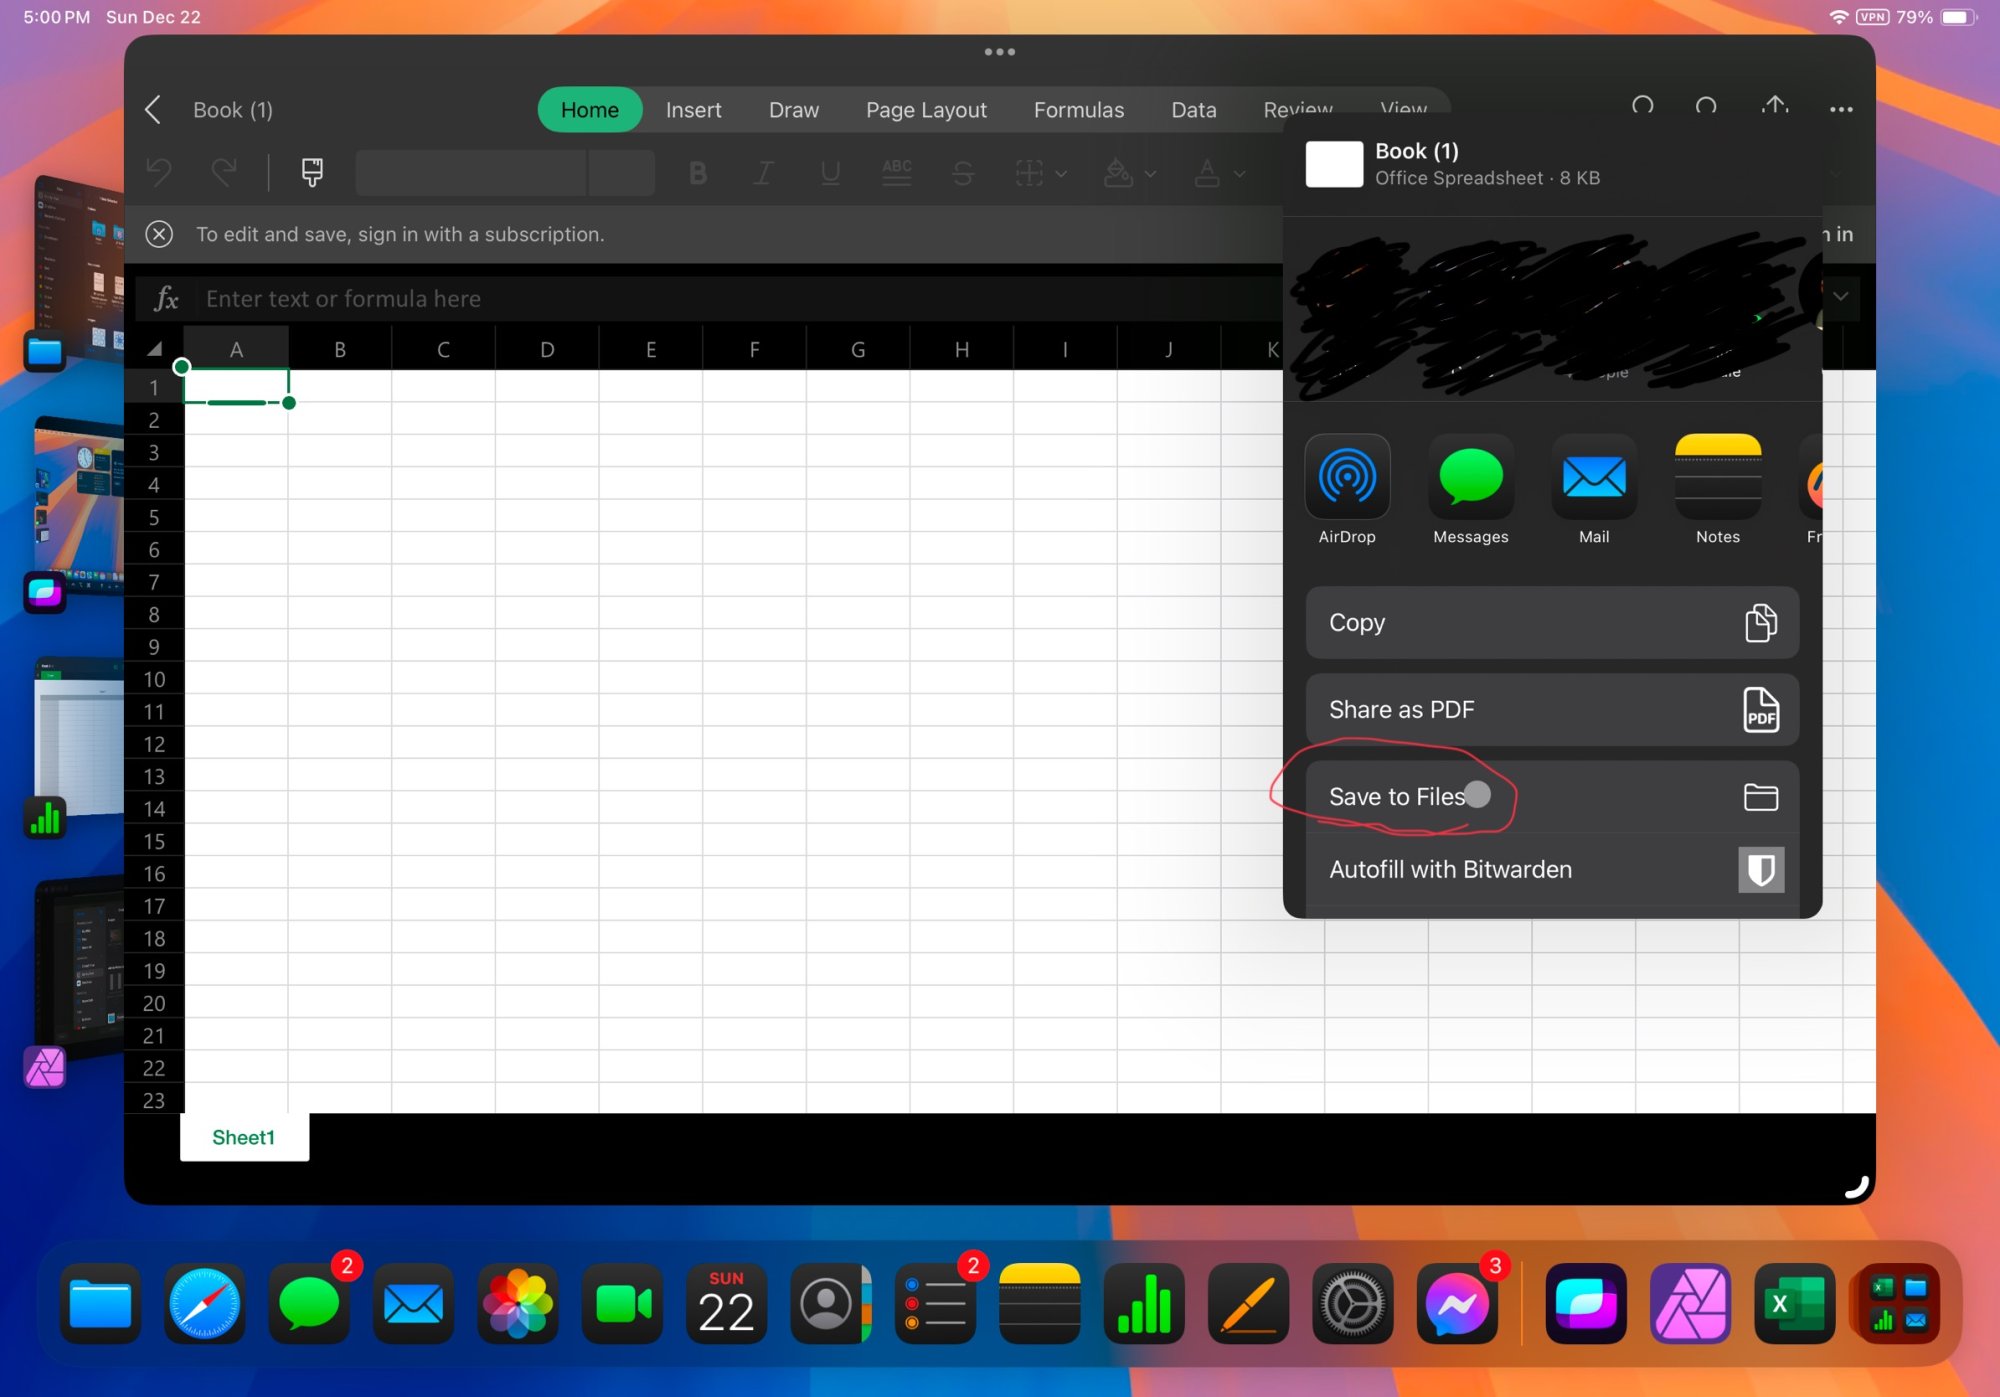Click the fx function icon
Screen dimensions: 2000x1397
pyautogui.click(x=166, y=299)
